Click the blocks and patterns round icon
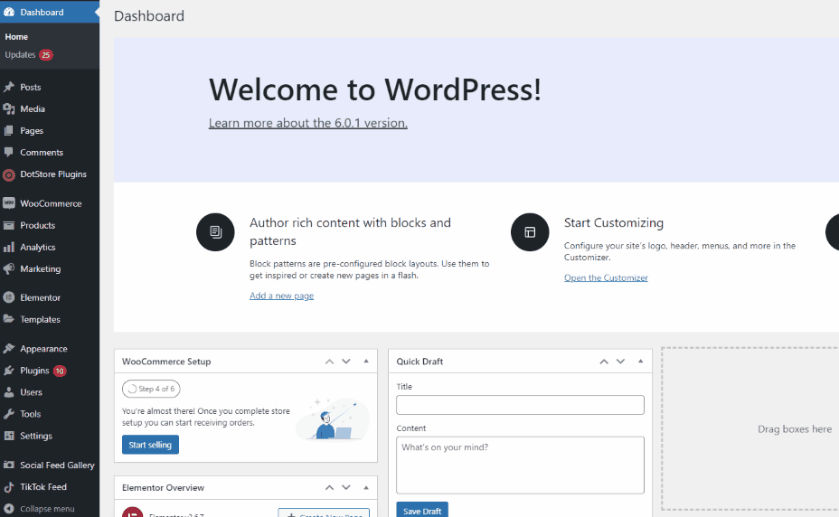The height and width of the screenshot is (517, 839). [x=215, y=232]
